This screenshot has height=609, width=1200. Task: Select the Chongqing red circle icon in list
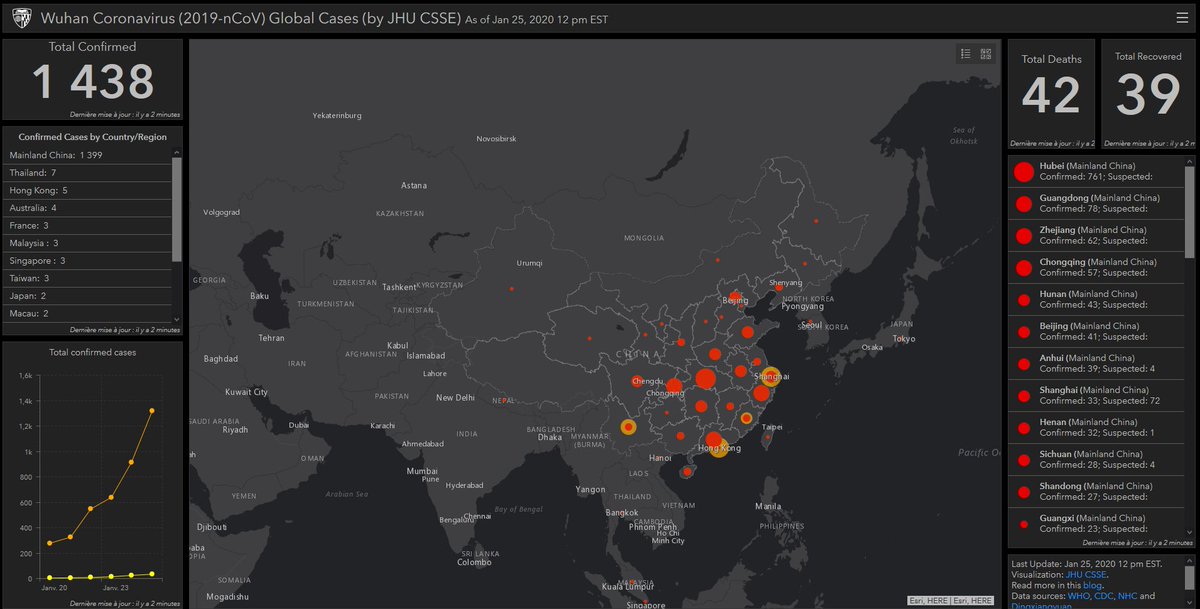coord(1023,267)
